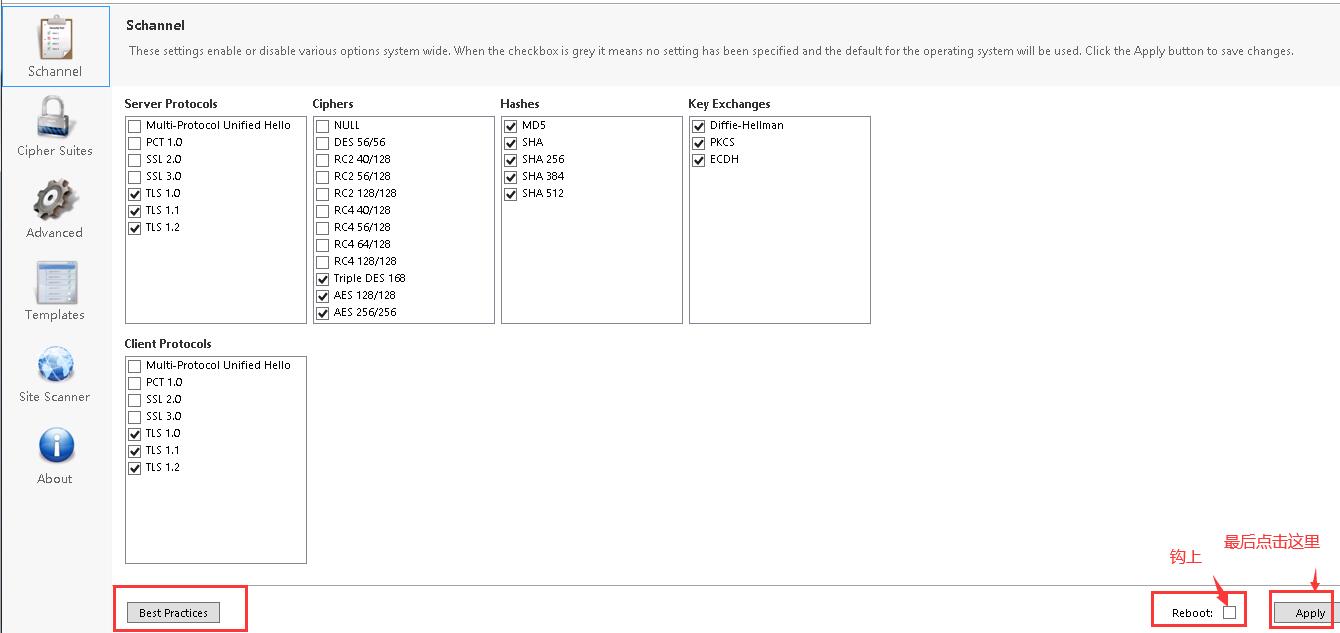Enable SSL 2.0 under Client Protocols

pyautogui.click(x=134, y=400)
